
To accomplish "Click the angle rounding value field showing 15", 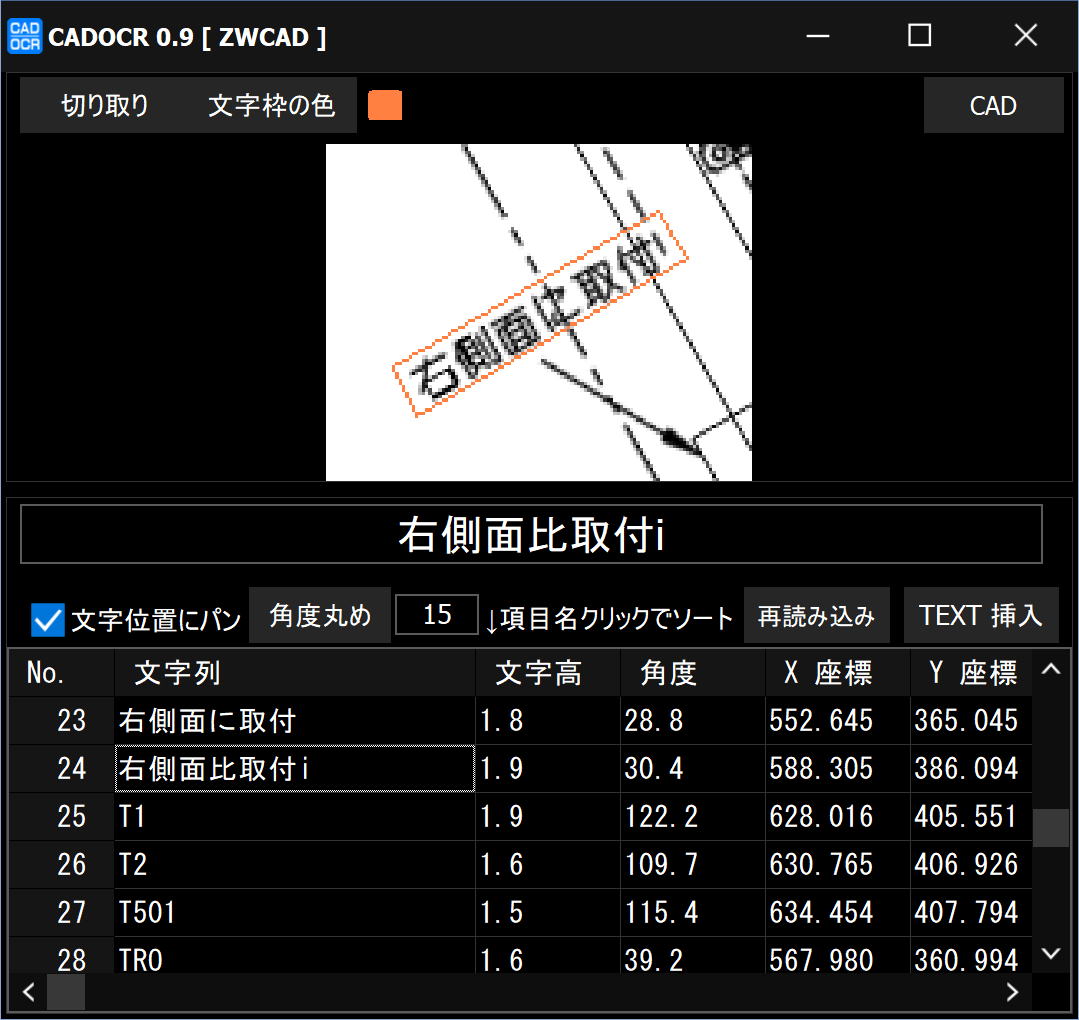I will [437, 615].
